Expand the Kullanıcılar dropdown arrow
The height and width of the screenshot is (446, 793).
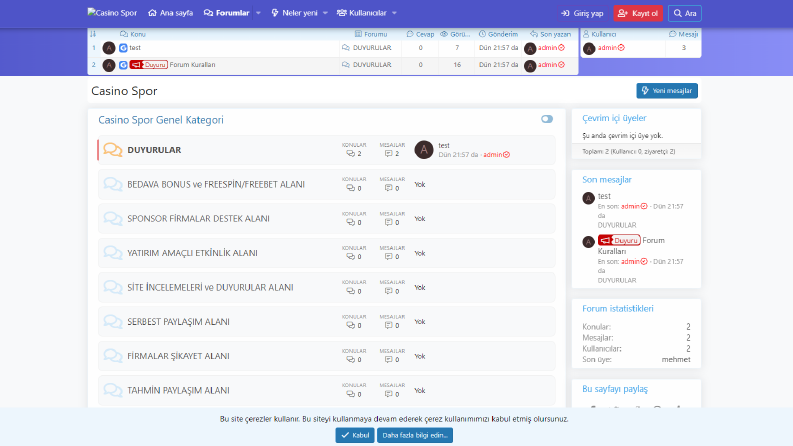[394, 13]
